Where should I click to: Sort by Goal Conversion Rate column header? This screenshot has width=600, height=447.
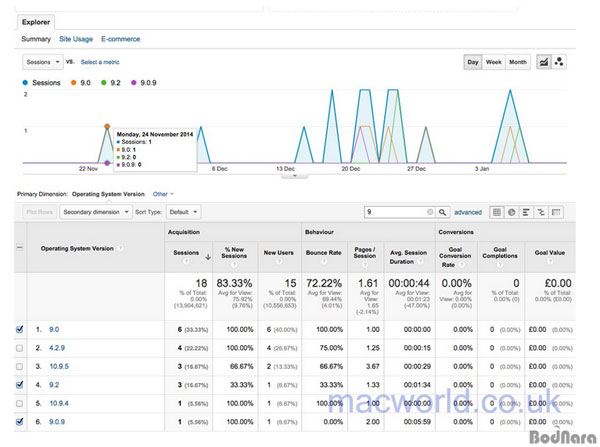pos(455,257)
